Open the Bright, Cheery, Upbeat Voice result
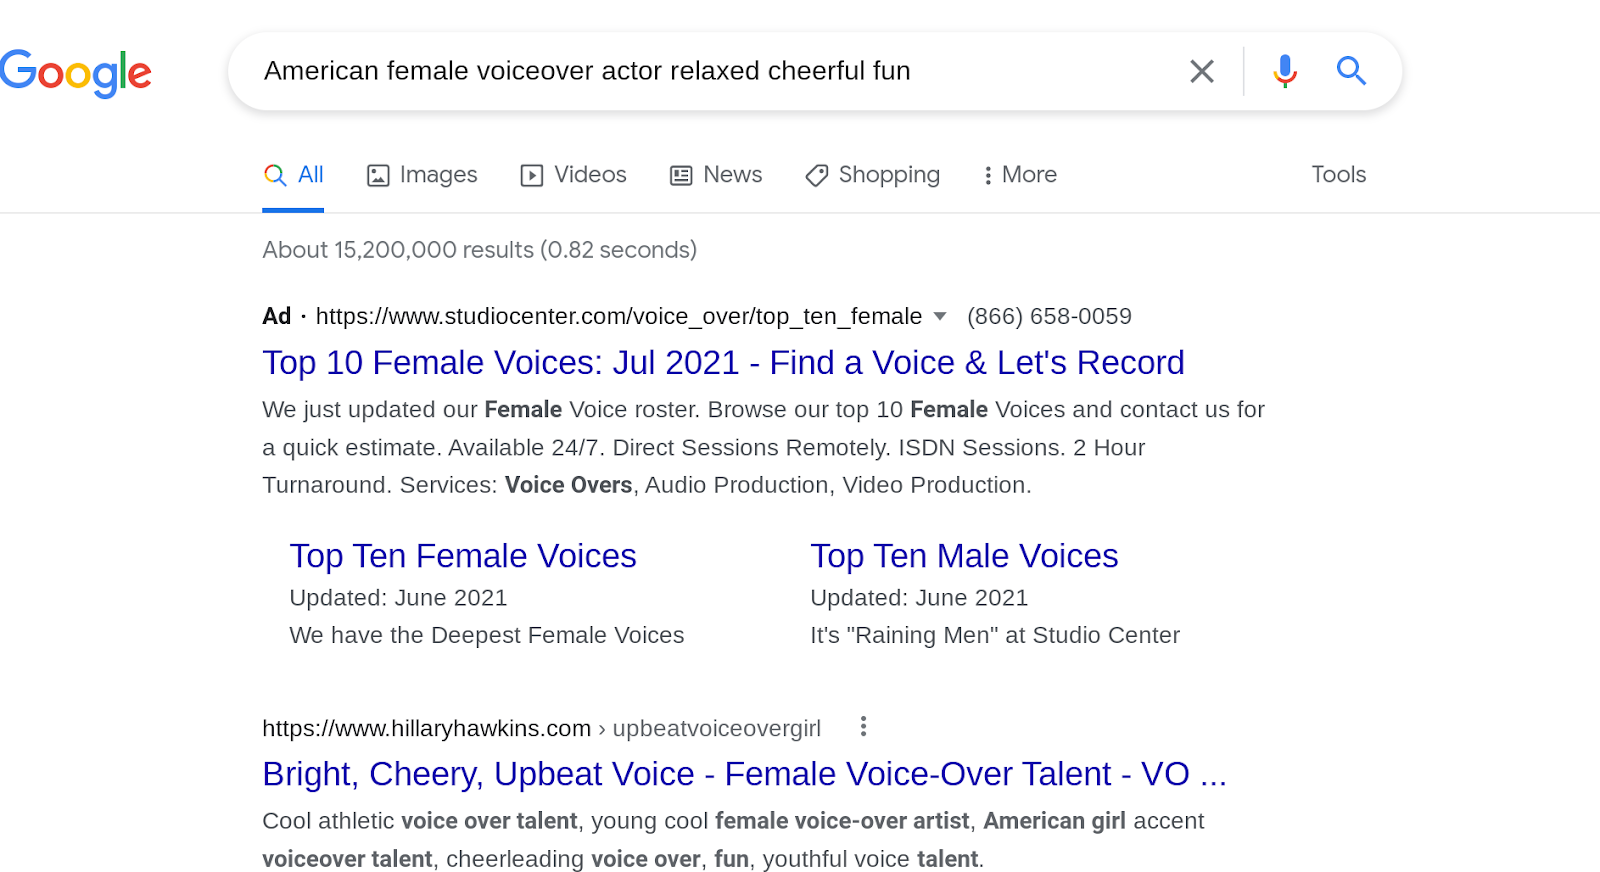Viewport: 1600px width, 872px height. [744, 774]
